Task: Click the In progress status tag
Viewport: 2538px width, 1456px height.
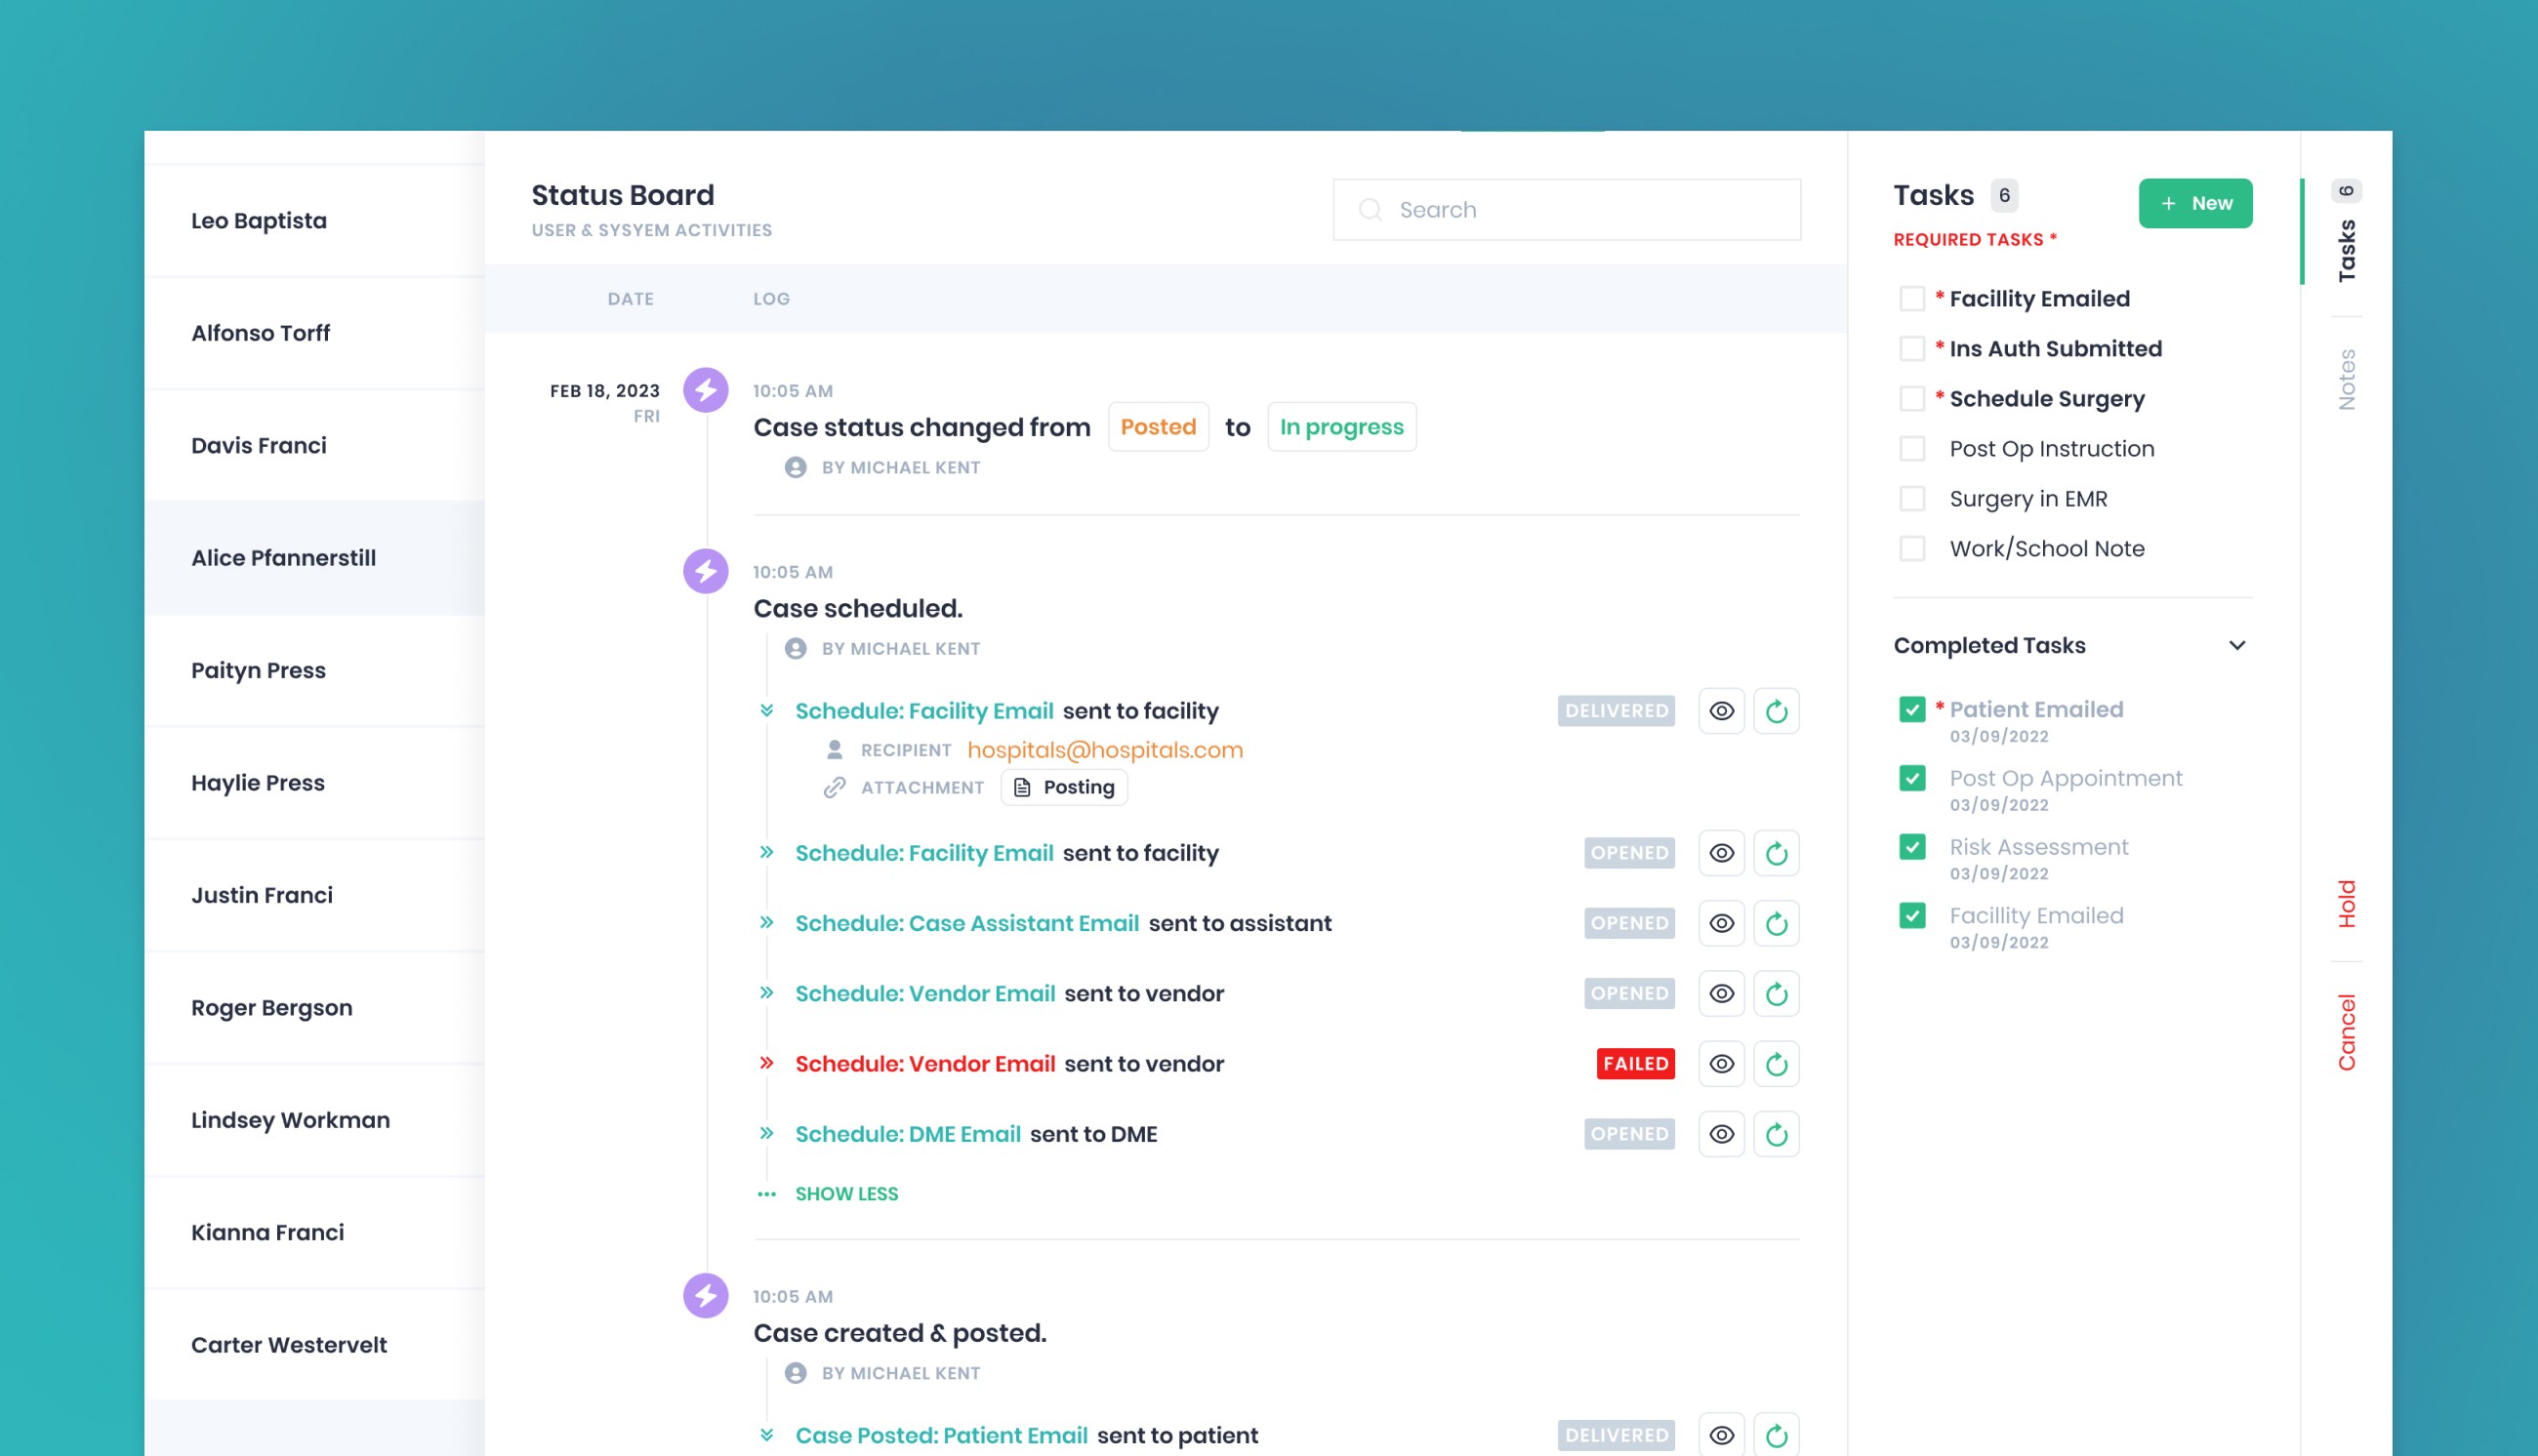Action: (1341, 427)
